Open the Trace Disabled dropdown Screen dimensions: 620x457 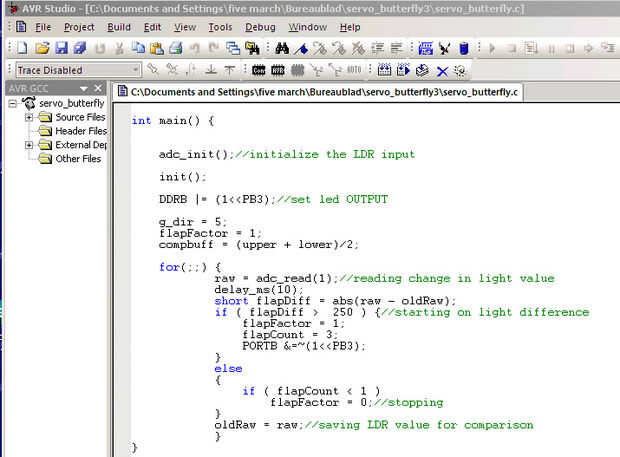(x=135, y=70)
